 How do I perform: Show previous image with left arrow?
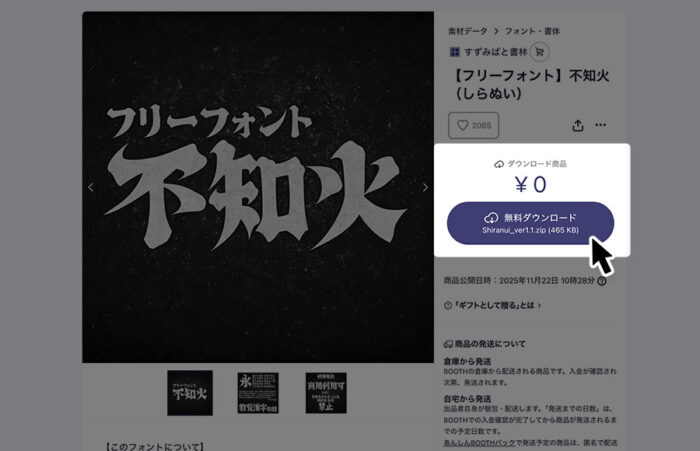[x=91, y=187]
